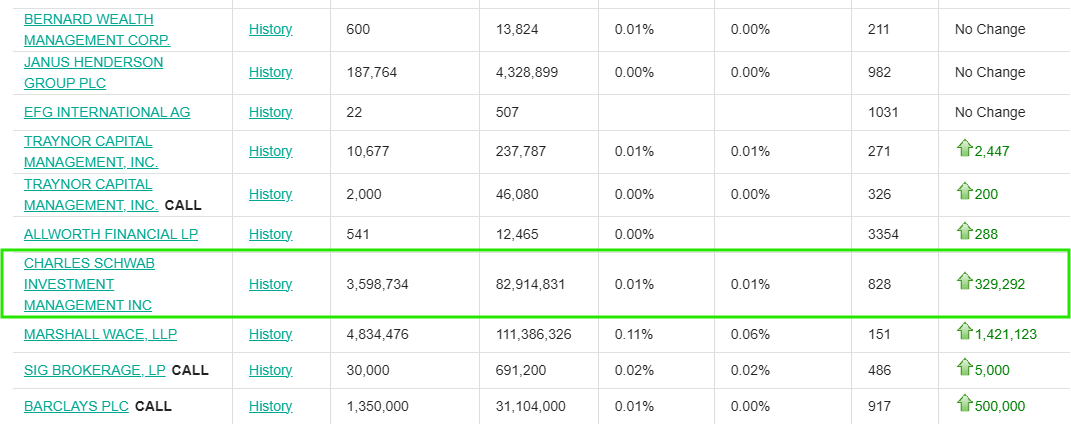View History for SIG Brokerage, LP

pos(270,370)
